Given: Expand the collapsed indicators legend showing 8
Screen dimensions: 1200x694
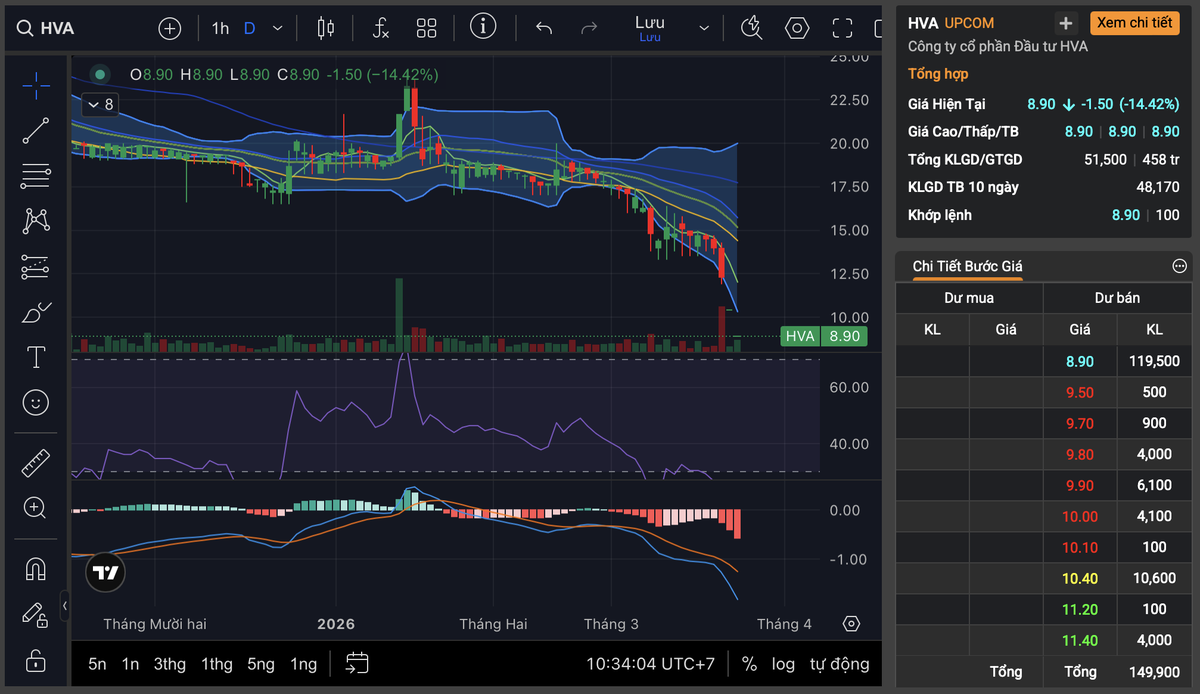Looking at the screenshot, I should pos(100,104).
